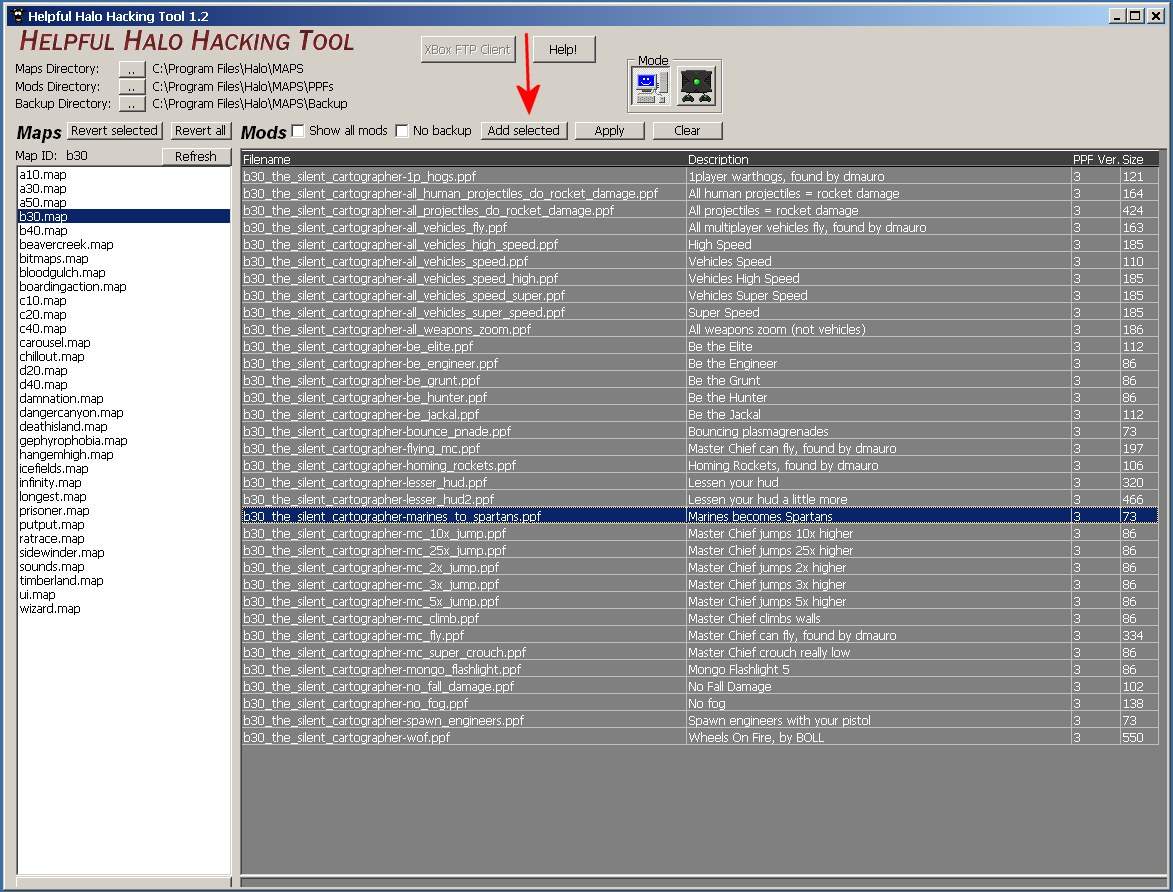Select ui.map in maps list

point(124,595)
